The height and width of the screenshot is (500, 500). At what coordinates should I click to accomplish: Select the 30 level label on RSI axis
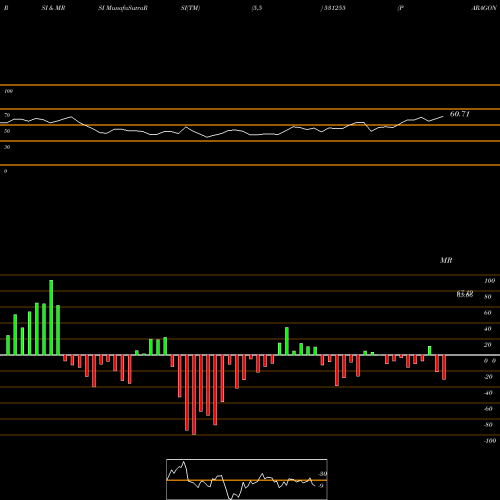click(7, 147)
